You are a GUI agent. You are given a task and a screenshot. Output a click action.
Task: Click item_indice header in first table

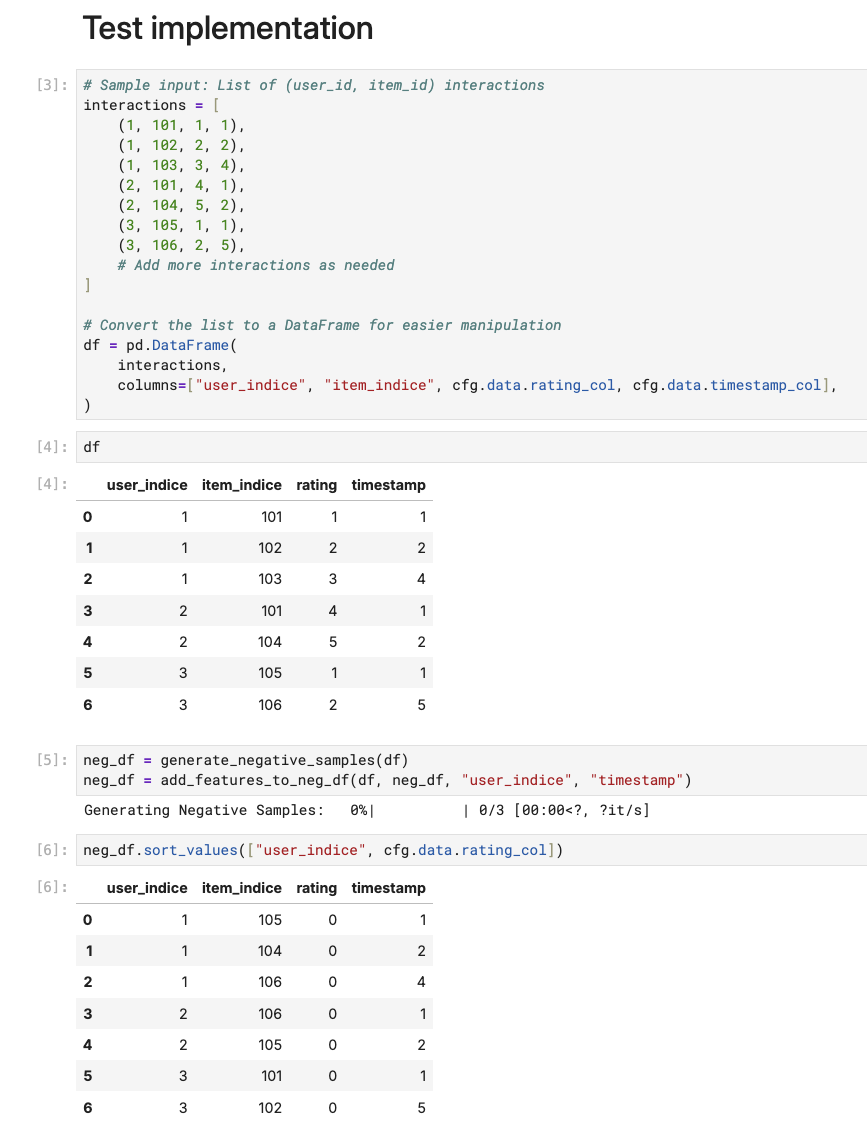click(x=241, y=485)
